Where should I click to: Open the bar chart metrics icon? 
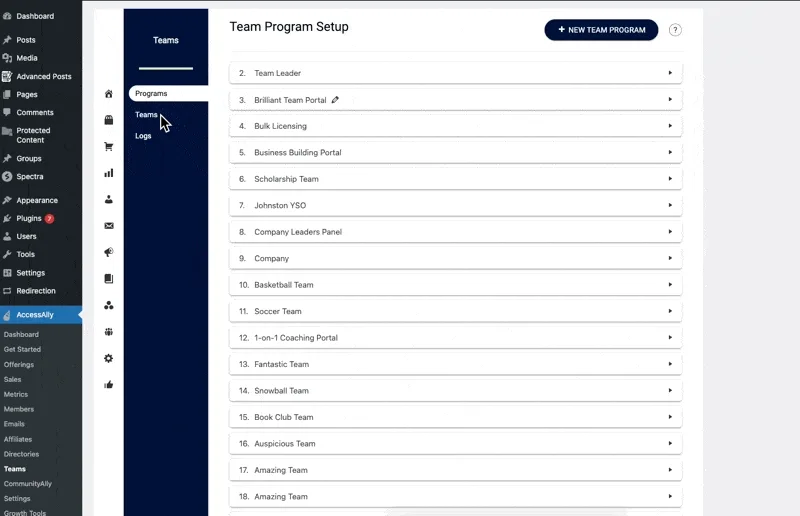coord(109,173)
